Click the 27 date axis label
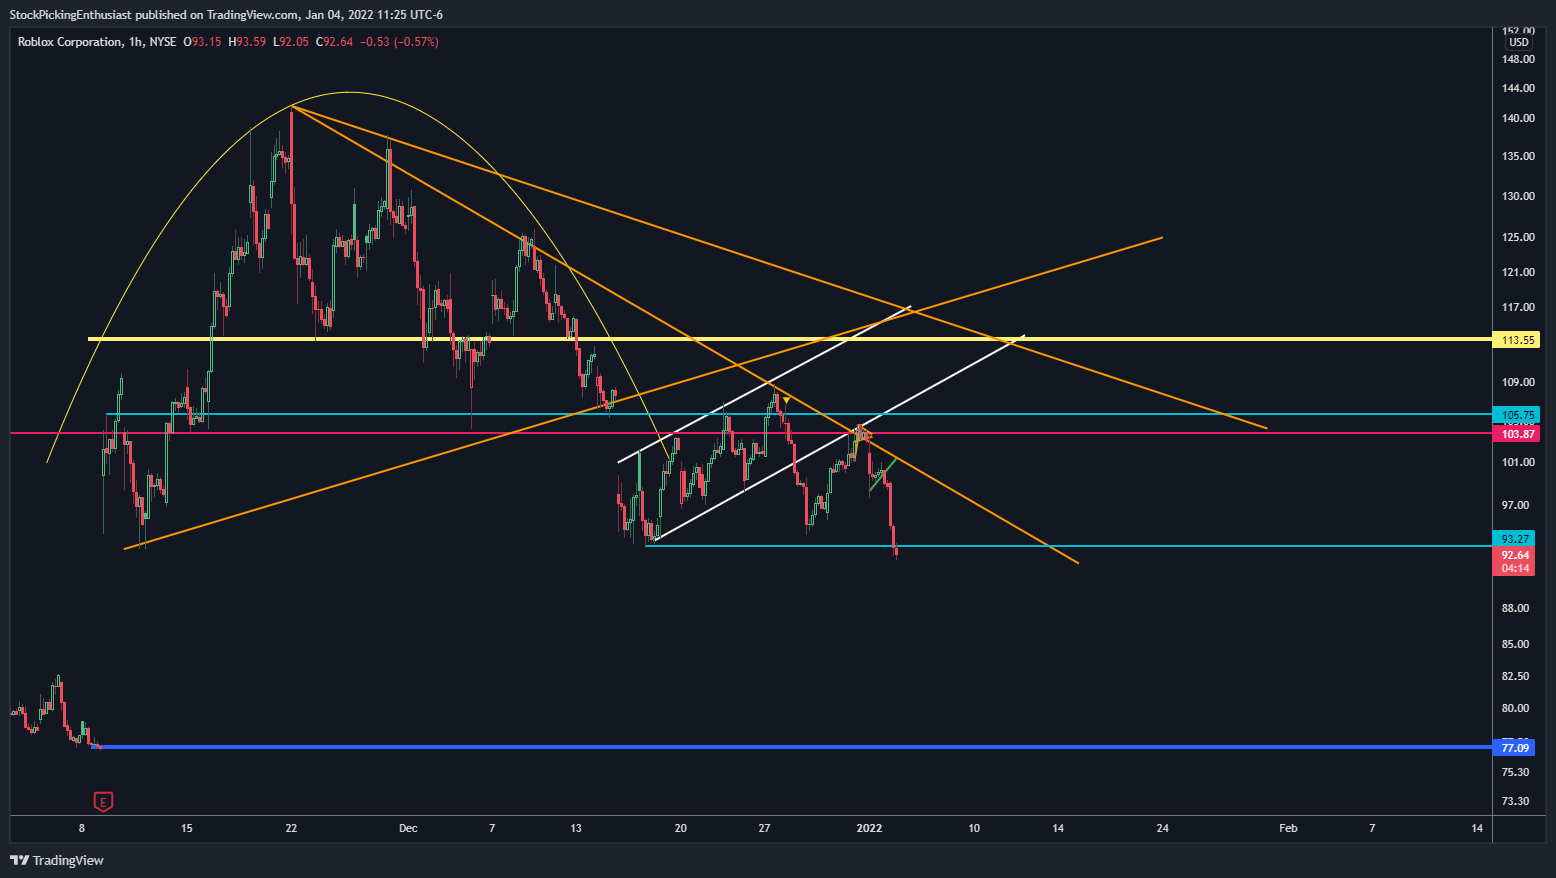 coord(764,828)
